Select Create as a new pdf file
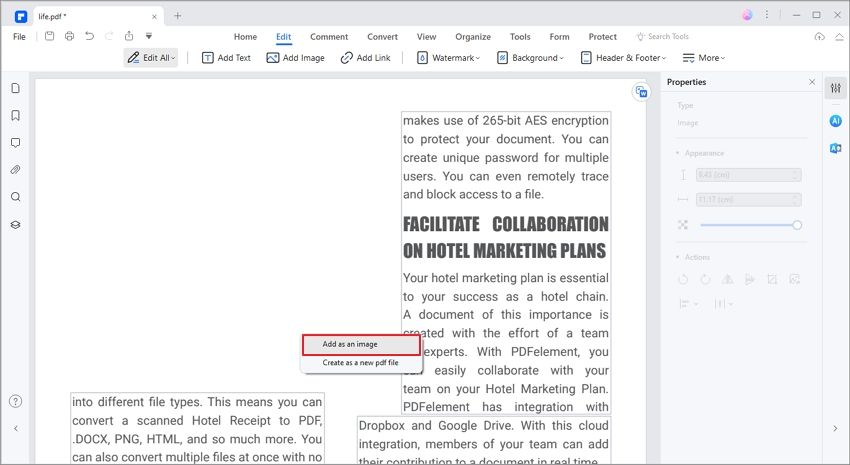Screen dimensions: 850x465 361,363
